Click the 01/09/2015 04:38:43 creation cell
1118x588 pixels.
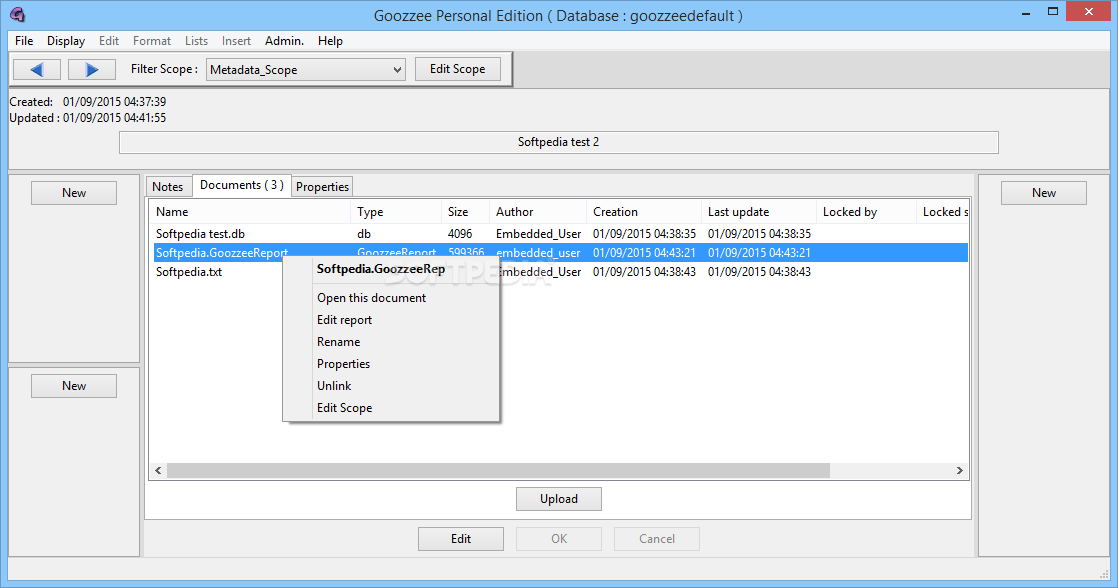[644, 272]
